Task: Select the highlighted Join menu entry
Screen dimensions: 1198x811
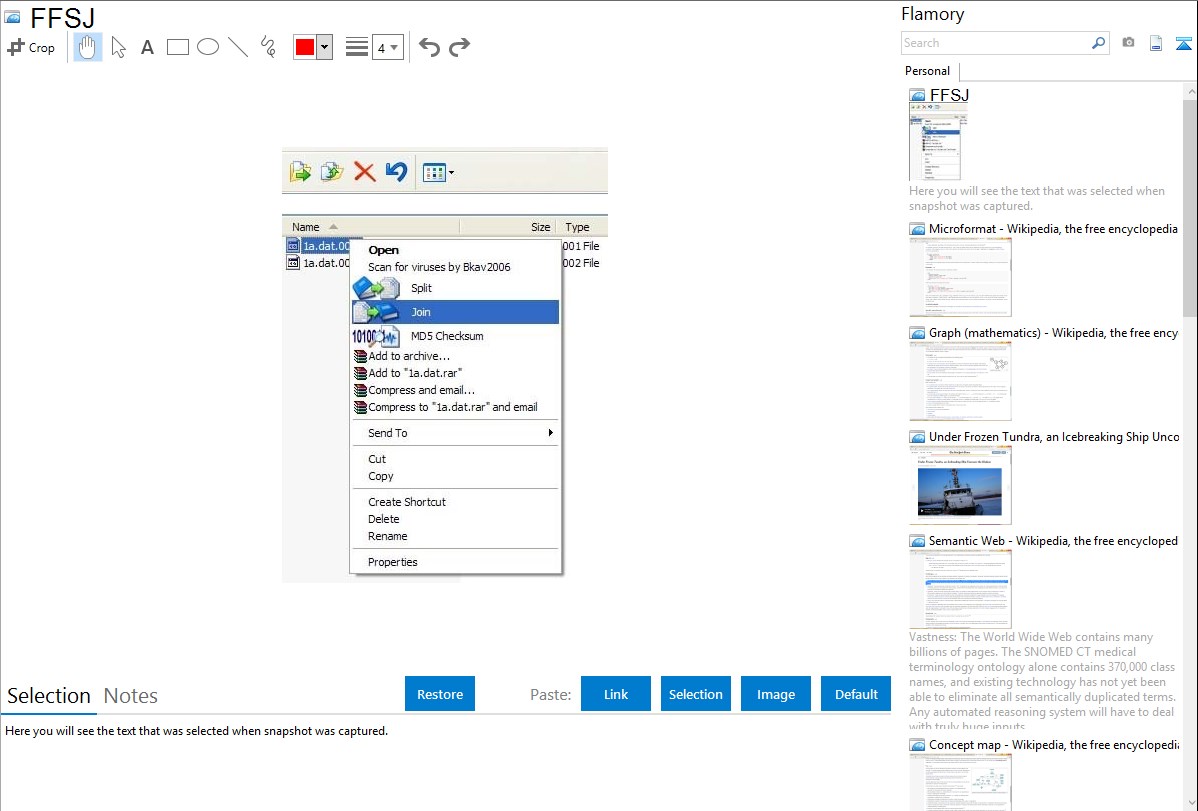Action: click(455, 312)
